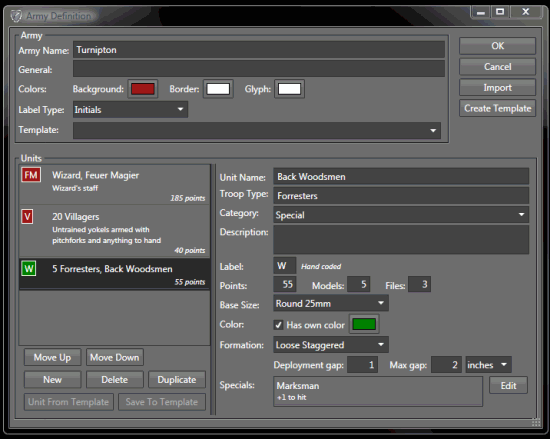Open the Base Size dropdown Round 25mm

pyautogui.click(x=331, y=303)
